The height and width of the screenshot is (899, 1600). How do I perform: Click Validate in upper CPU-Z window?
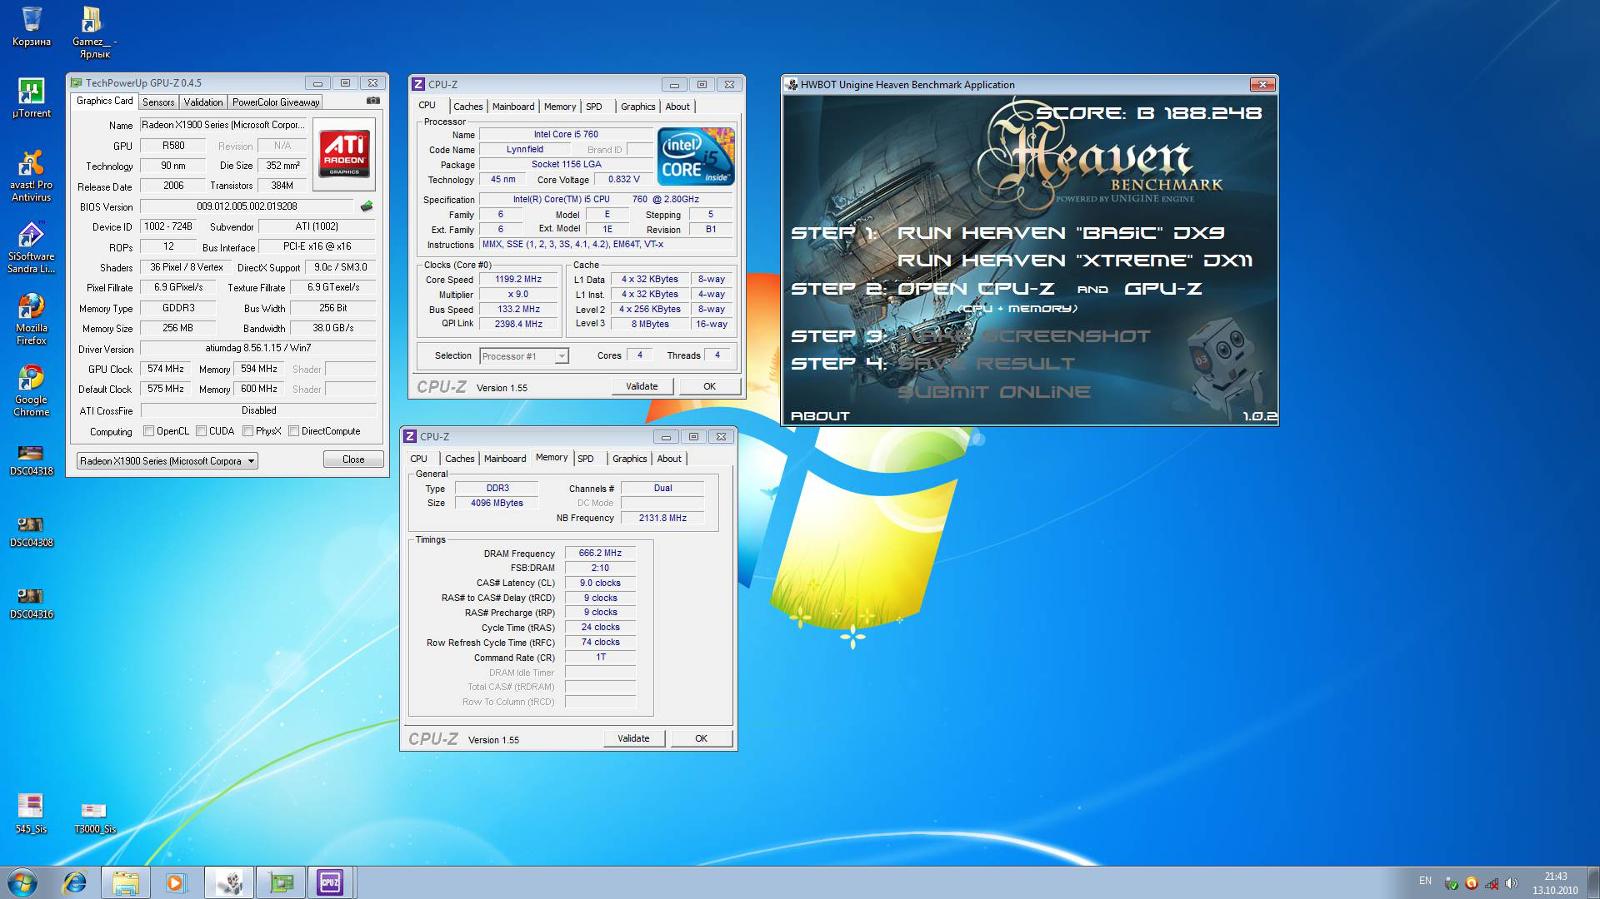(642, 386)
